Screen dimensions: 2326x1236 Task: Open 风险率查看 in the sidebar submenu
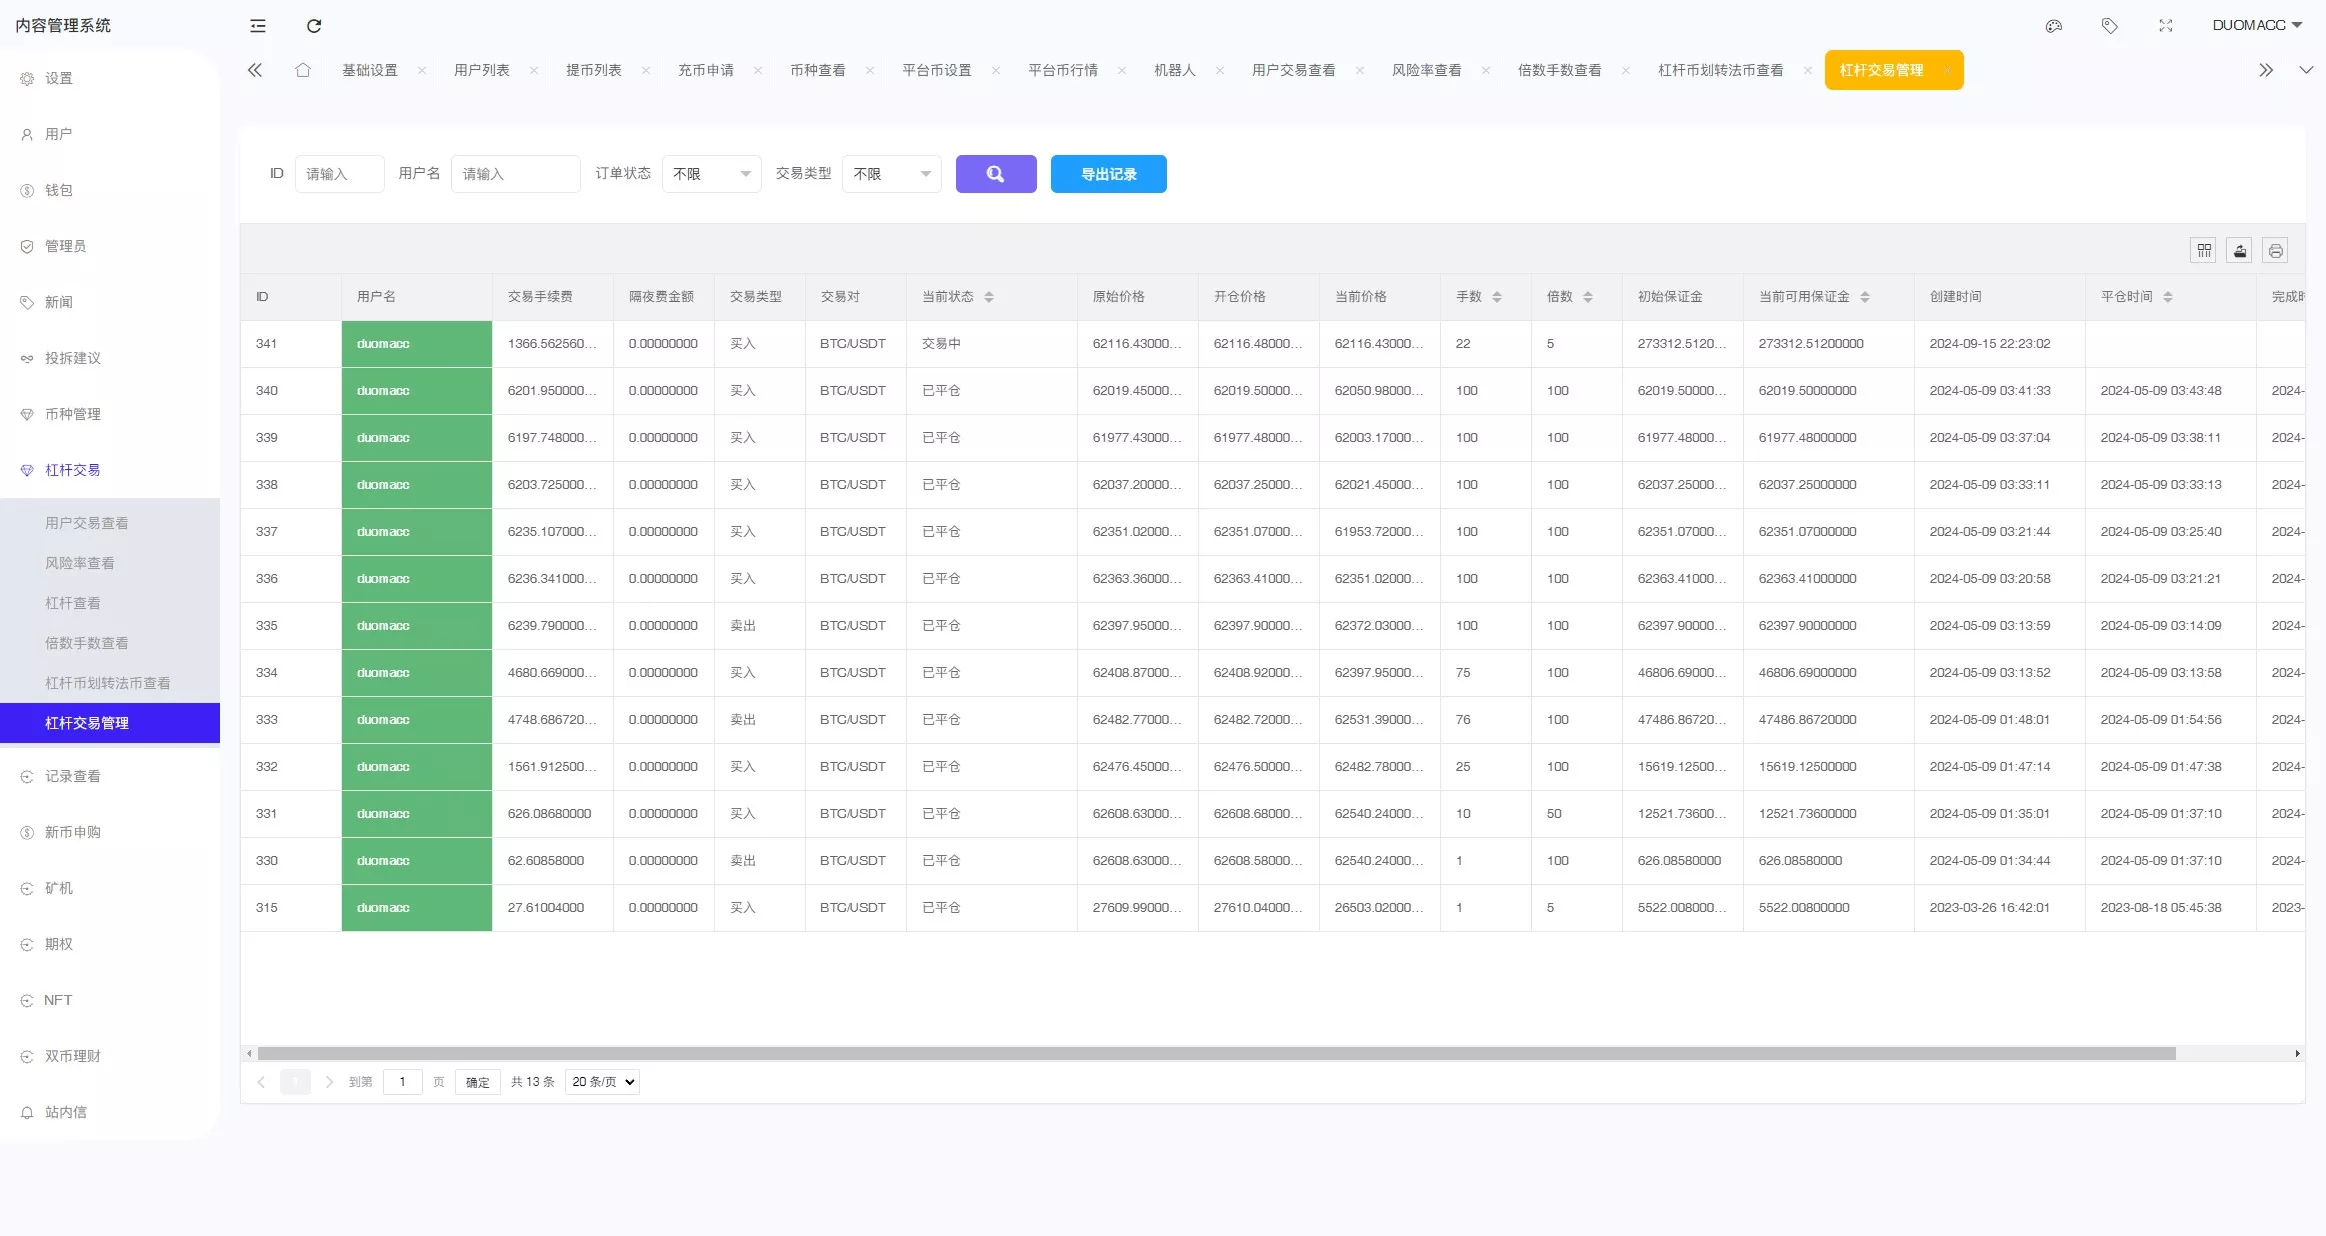[80, 563]
